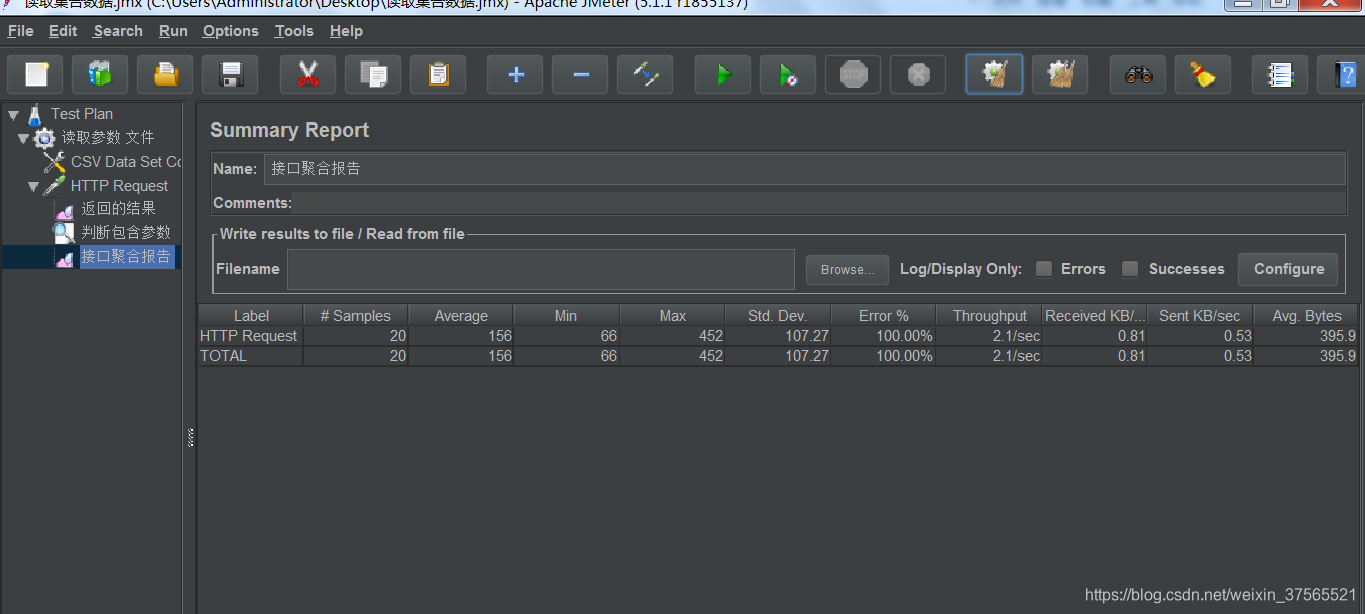Click the Save floppy disk icon
1365x614 pixels.
click(230, 74)
